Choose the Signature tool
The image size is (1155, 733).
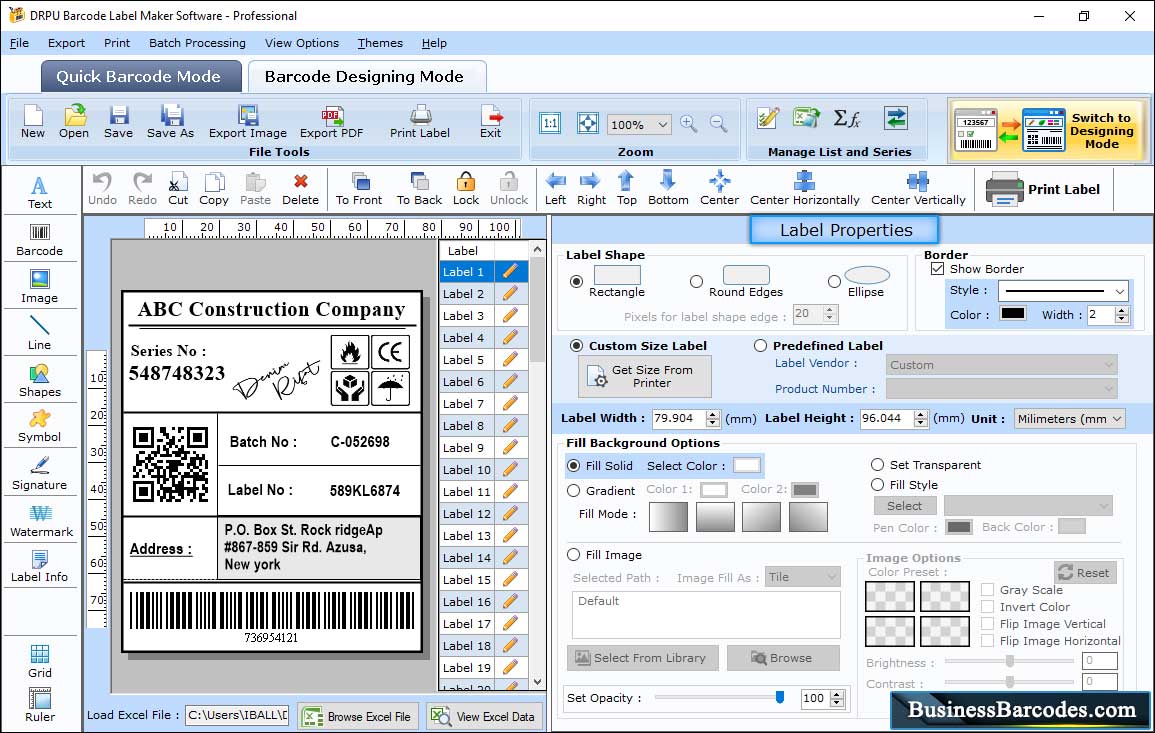pos(40,474)
